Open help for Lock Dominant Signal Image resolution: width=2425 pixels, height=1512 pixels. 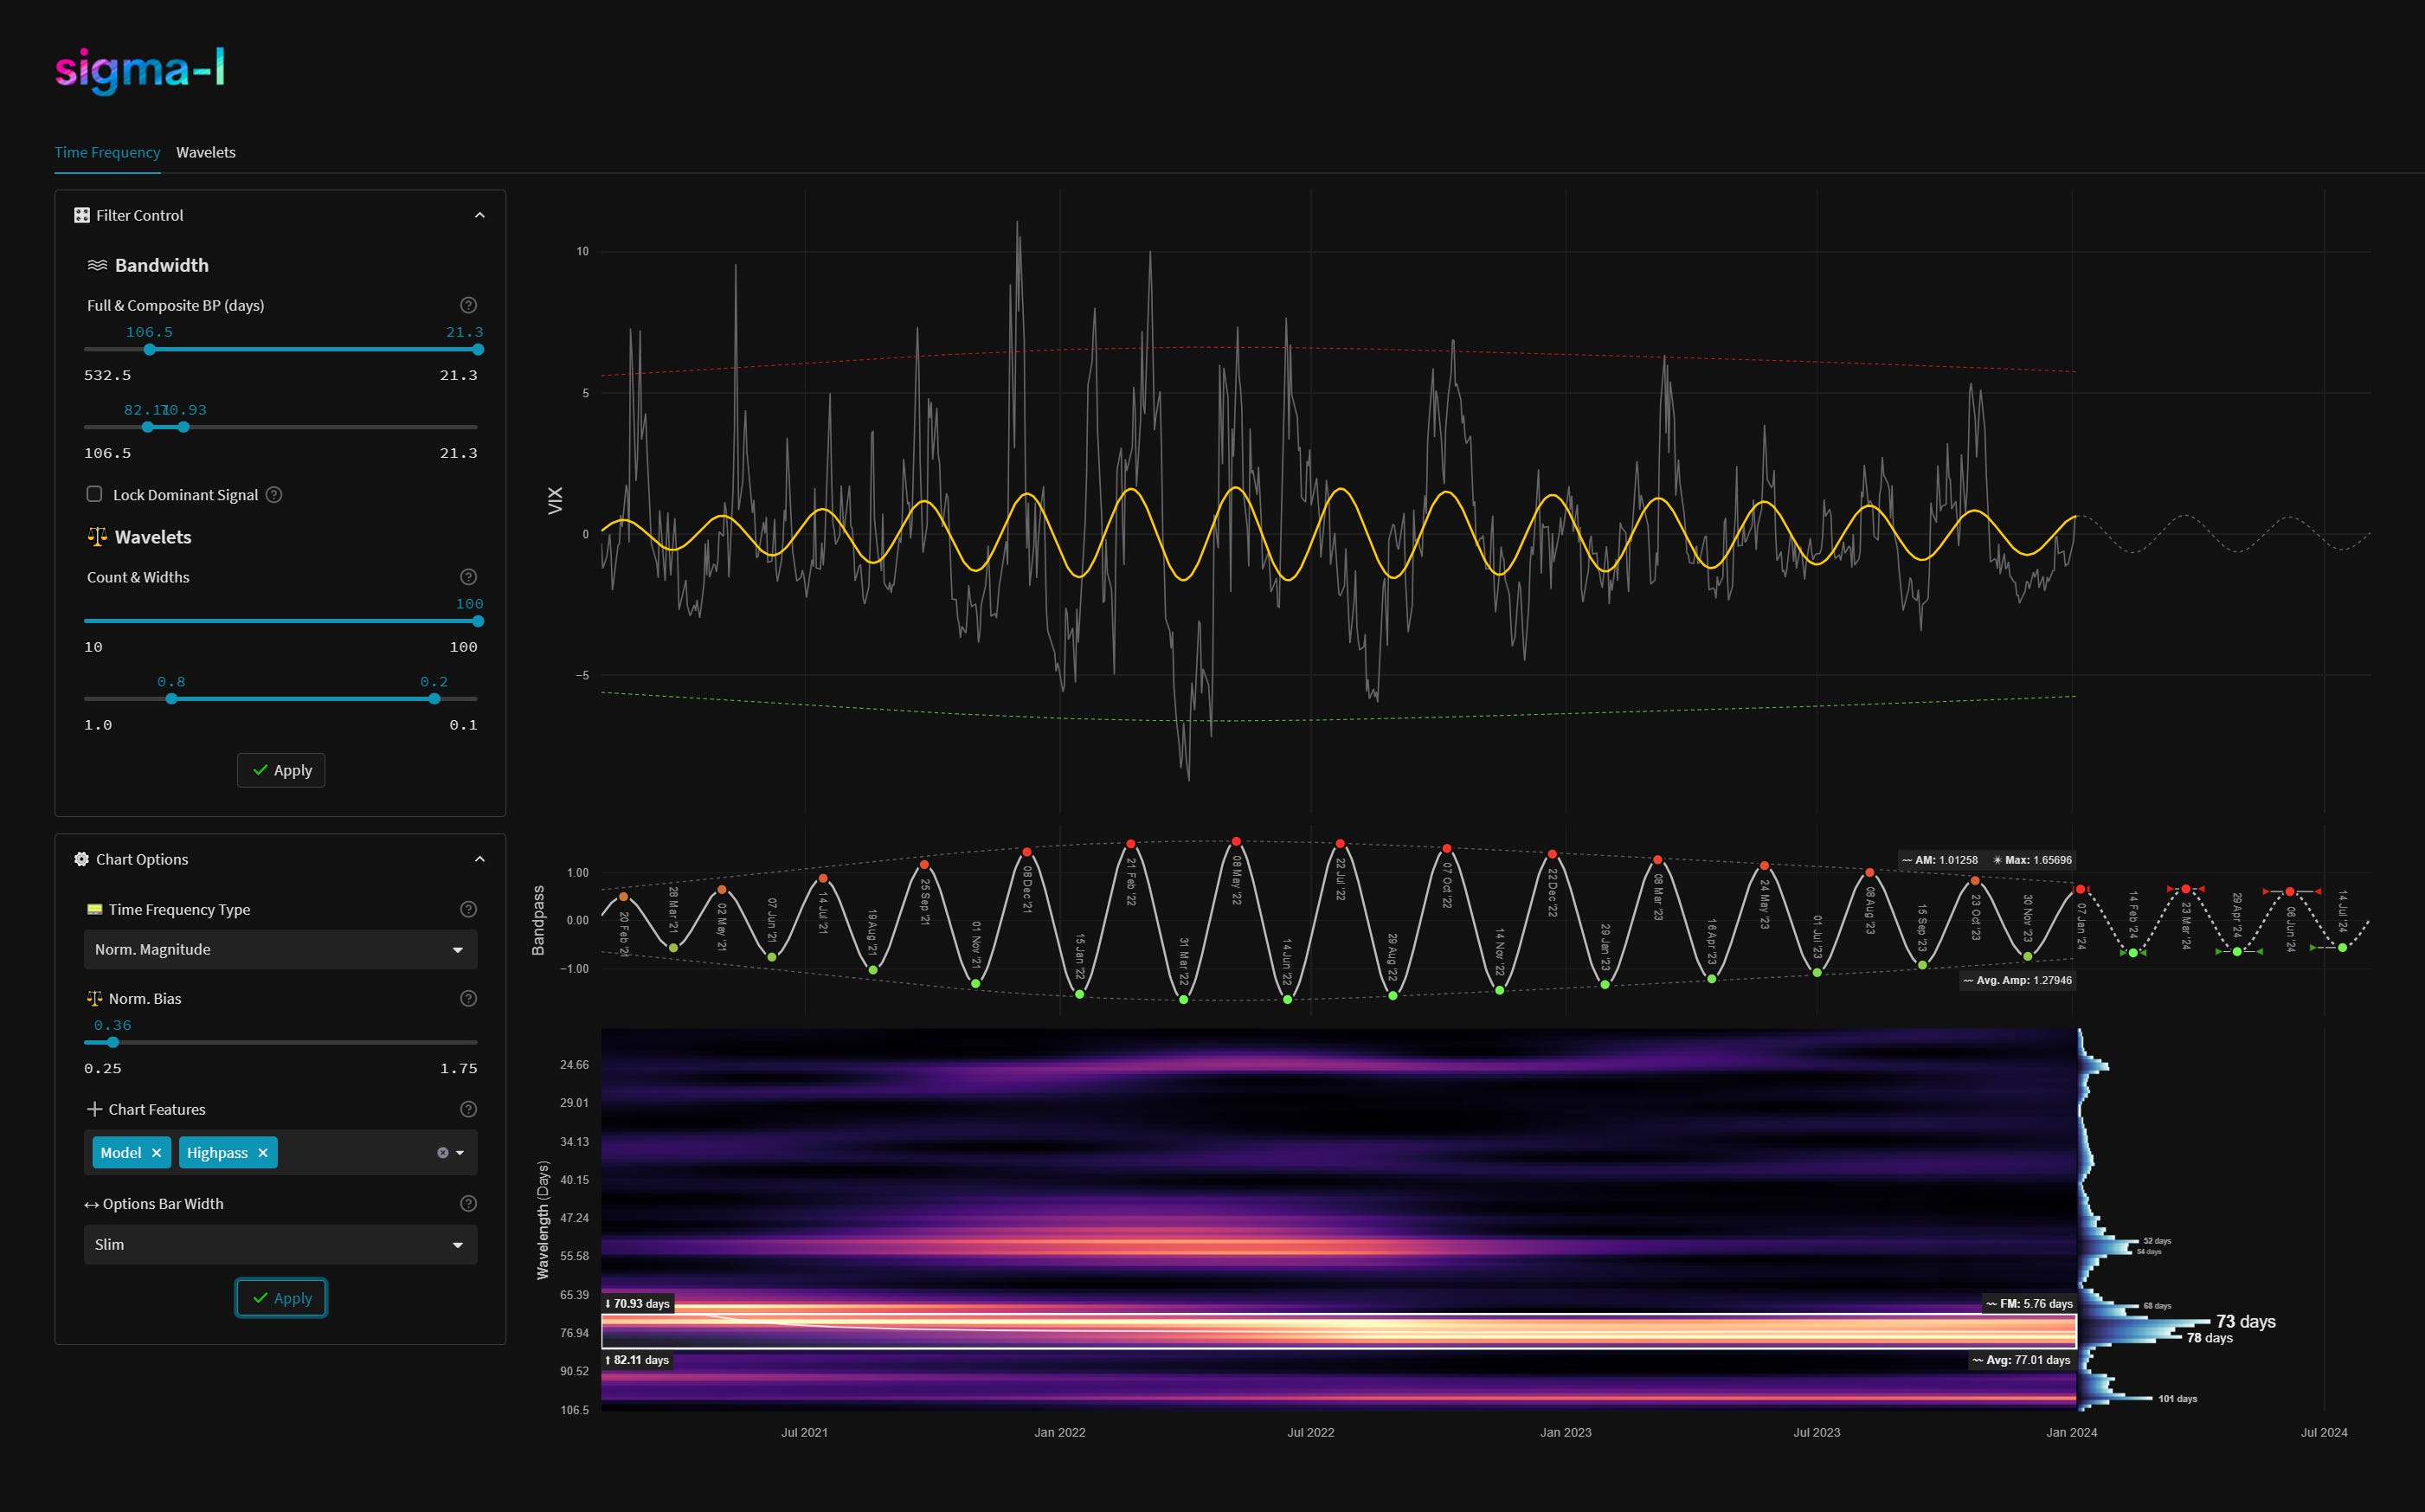click(274, 495)
